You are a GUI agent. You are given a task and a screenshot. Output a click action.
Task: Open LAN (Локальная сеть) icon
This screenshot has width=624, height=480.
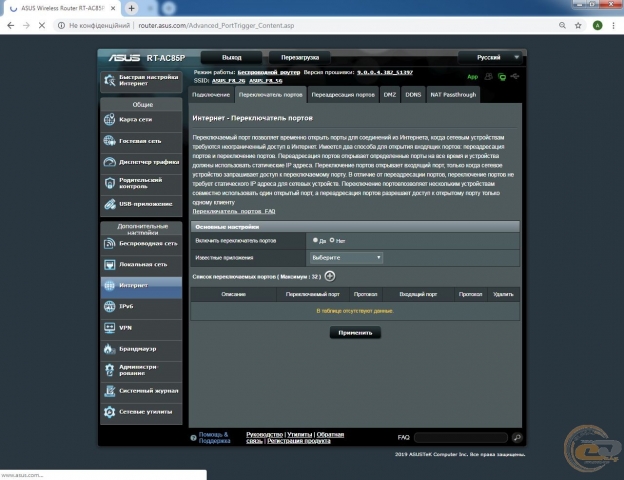coord(109,265)
